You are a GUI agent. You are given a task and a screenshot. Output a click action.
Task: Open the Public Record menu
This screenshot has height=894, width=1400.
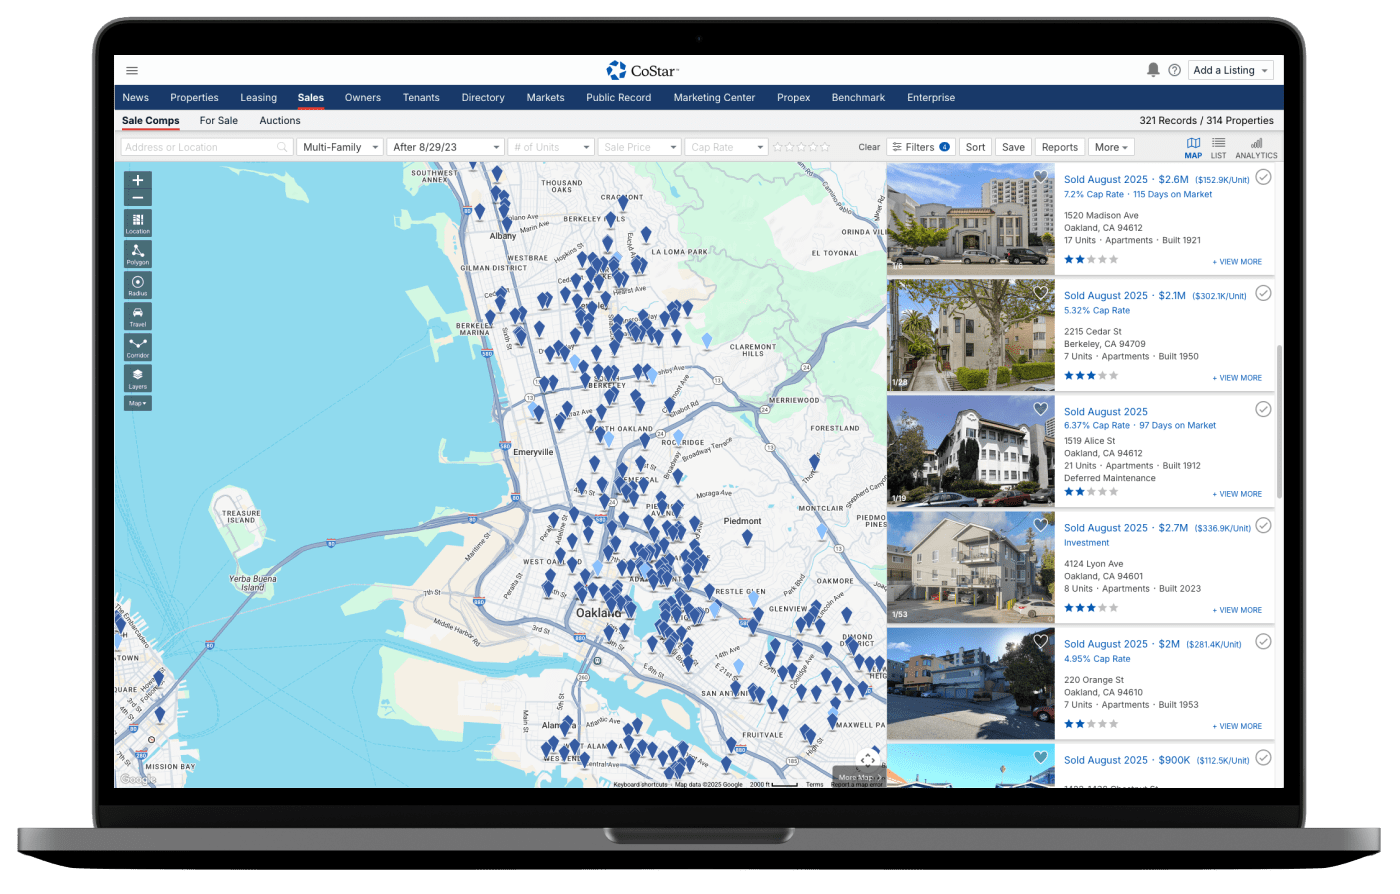point(618,98)
